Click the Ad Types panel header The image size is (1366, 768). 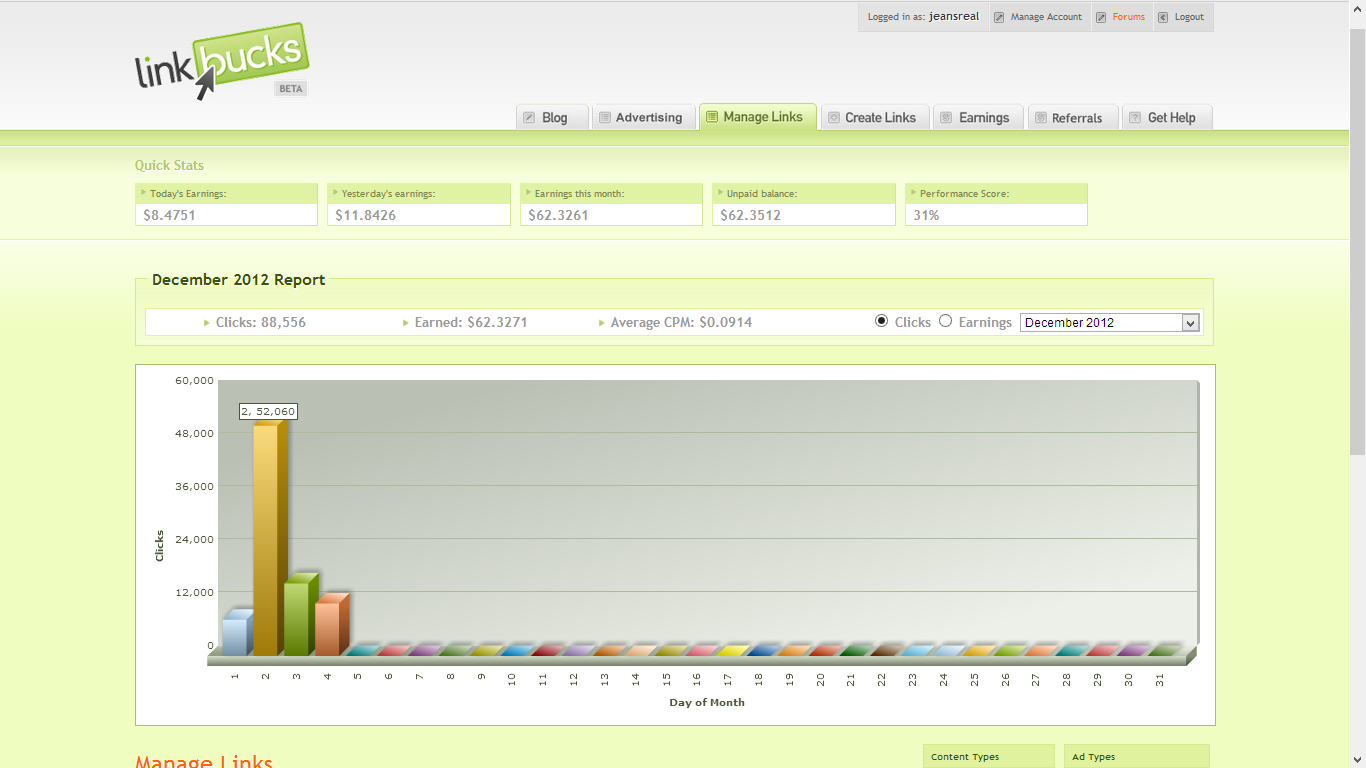(x=1136, y=756)
